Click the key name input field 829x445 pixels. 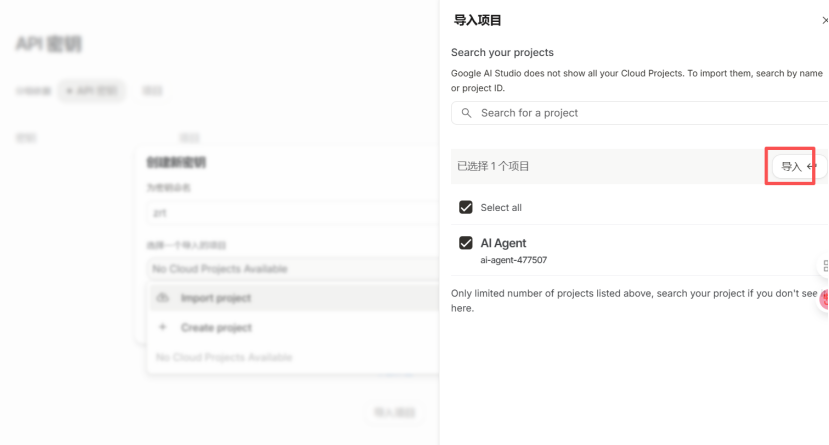pyautogui.click(x=292, y=213)
